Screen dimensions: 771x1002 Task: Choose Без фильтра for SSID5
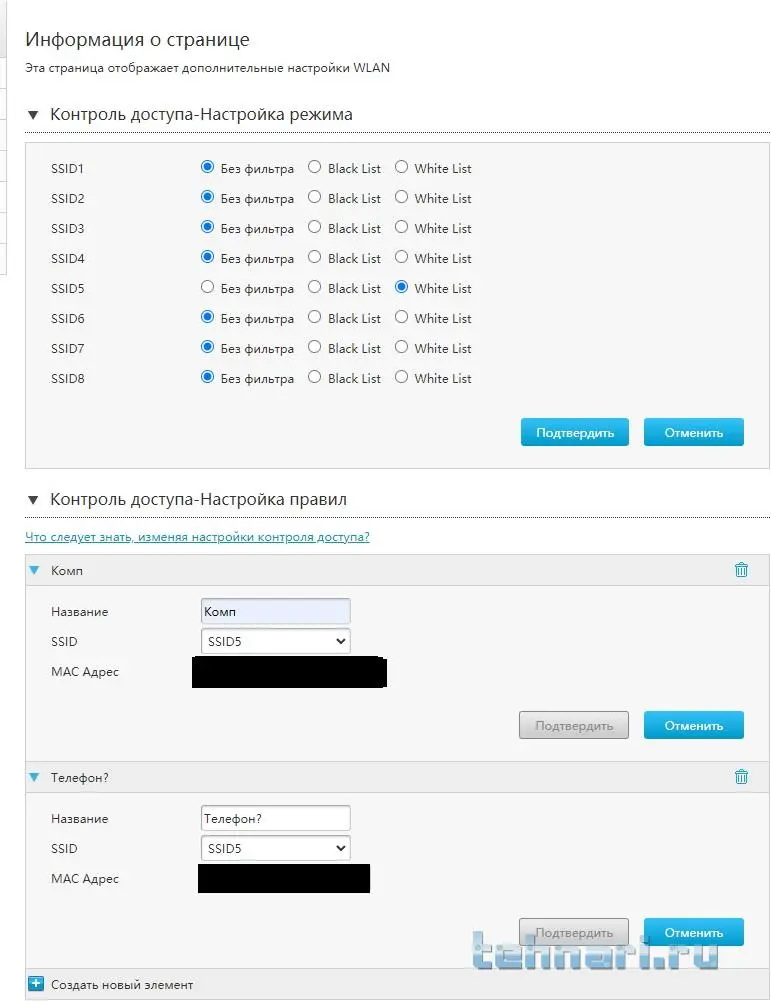pos(207,287)
